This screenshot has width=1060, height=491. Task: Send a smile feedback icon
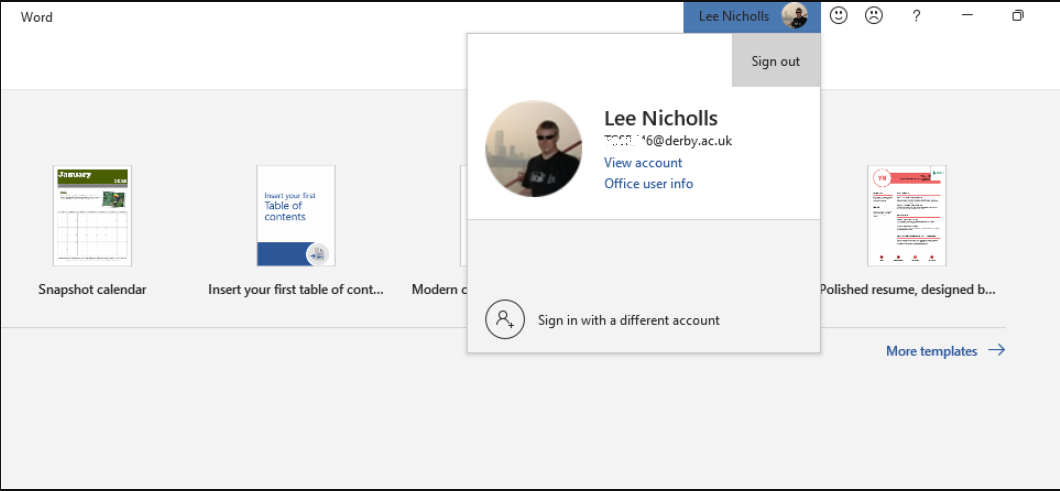(838, 16)
